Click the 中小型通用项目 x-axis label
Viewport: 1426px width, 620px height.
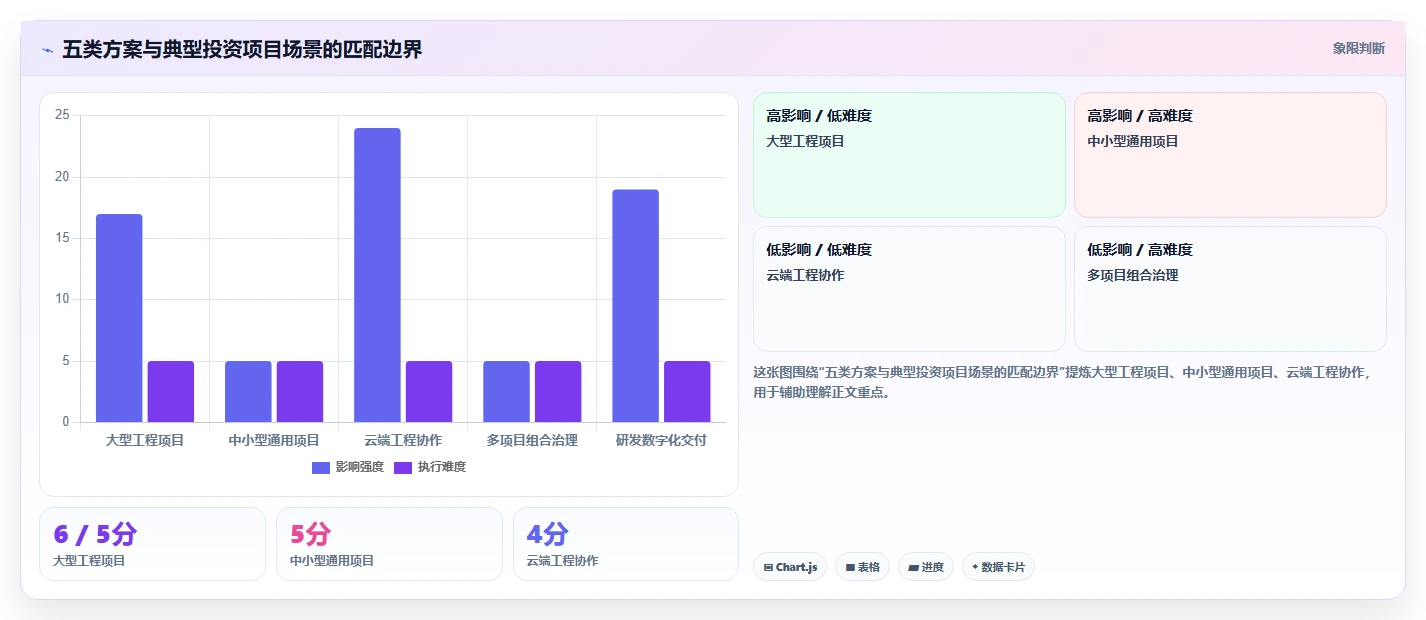[x=274, y=440]
